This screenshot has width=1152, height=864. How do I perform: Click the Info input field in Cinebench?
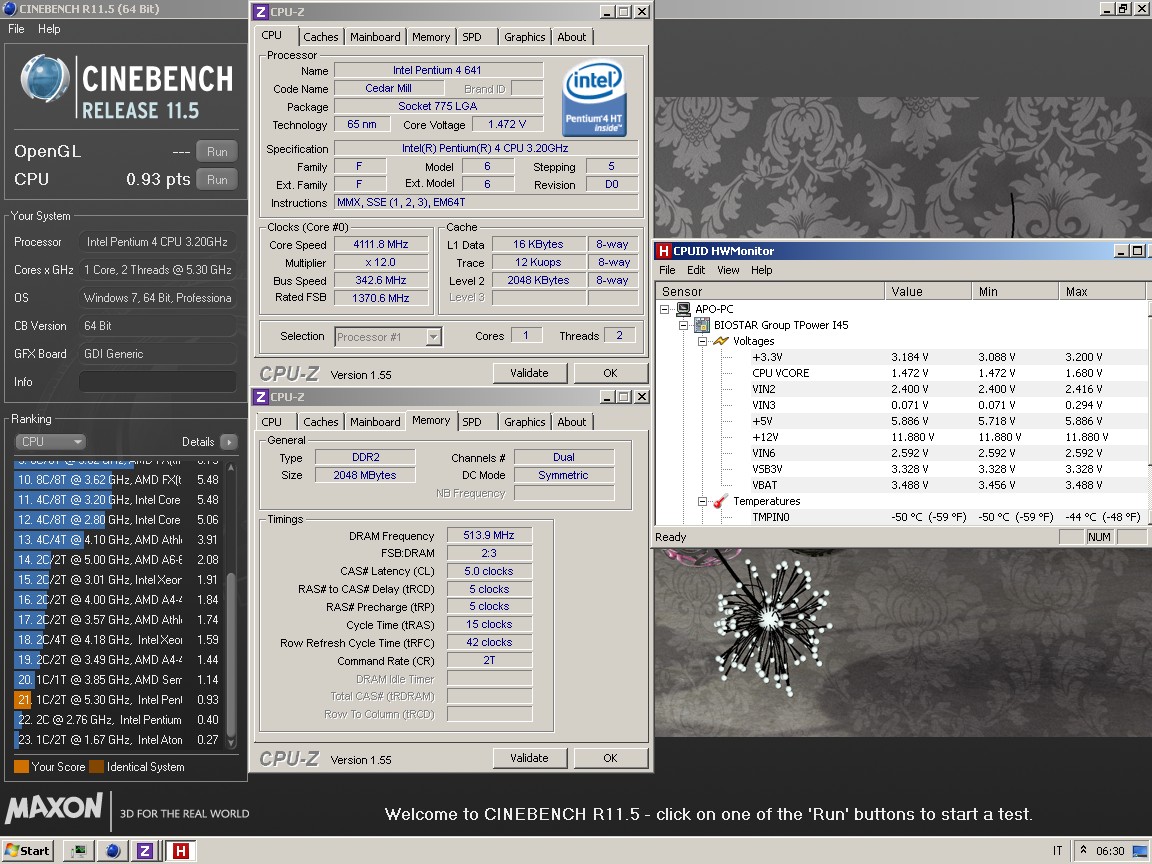tap(157, 381)
